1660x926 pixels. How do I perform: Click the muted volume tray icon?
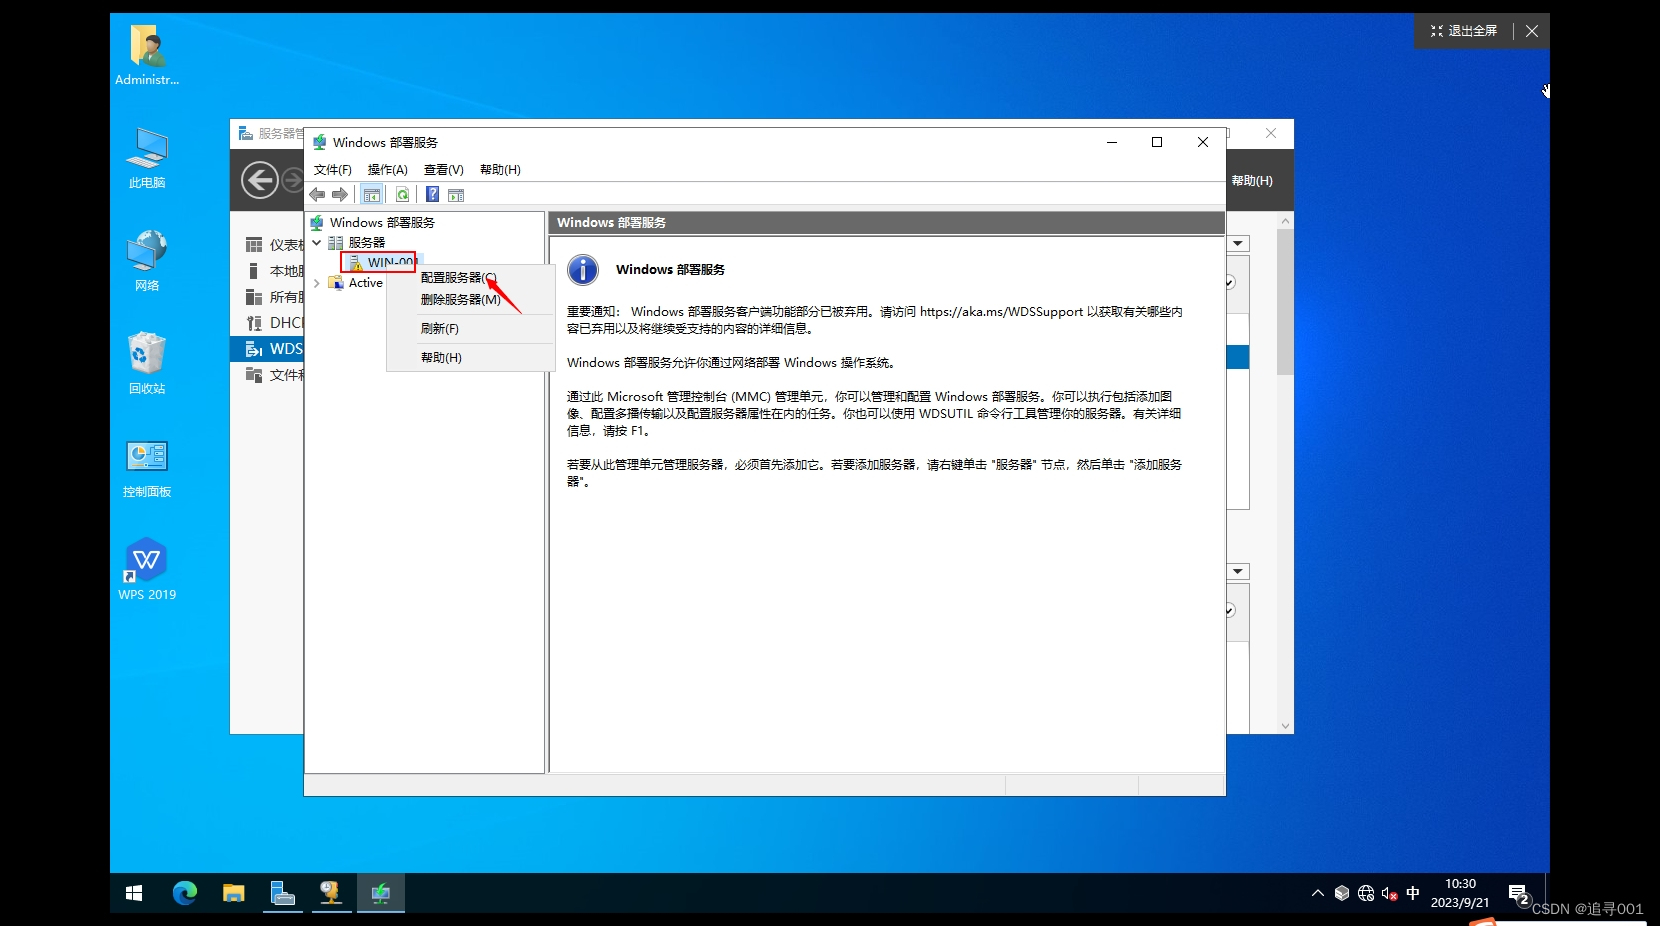pyautogui.click(x=1390, y=893)
